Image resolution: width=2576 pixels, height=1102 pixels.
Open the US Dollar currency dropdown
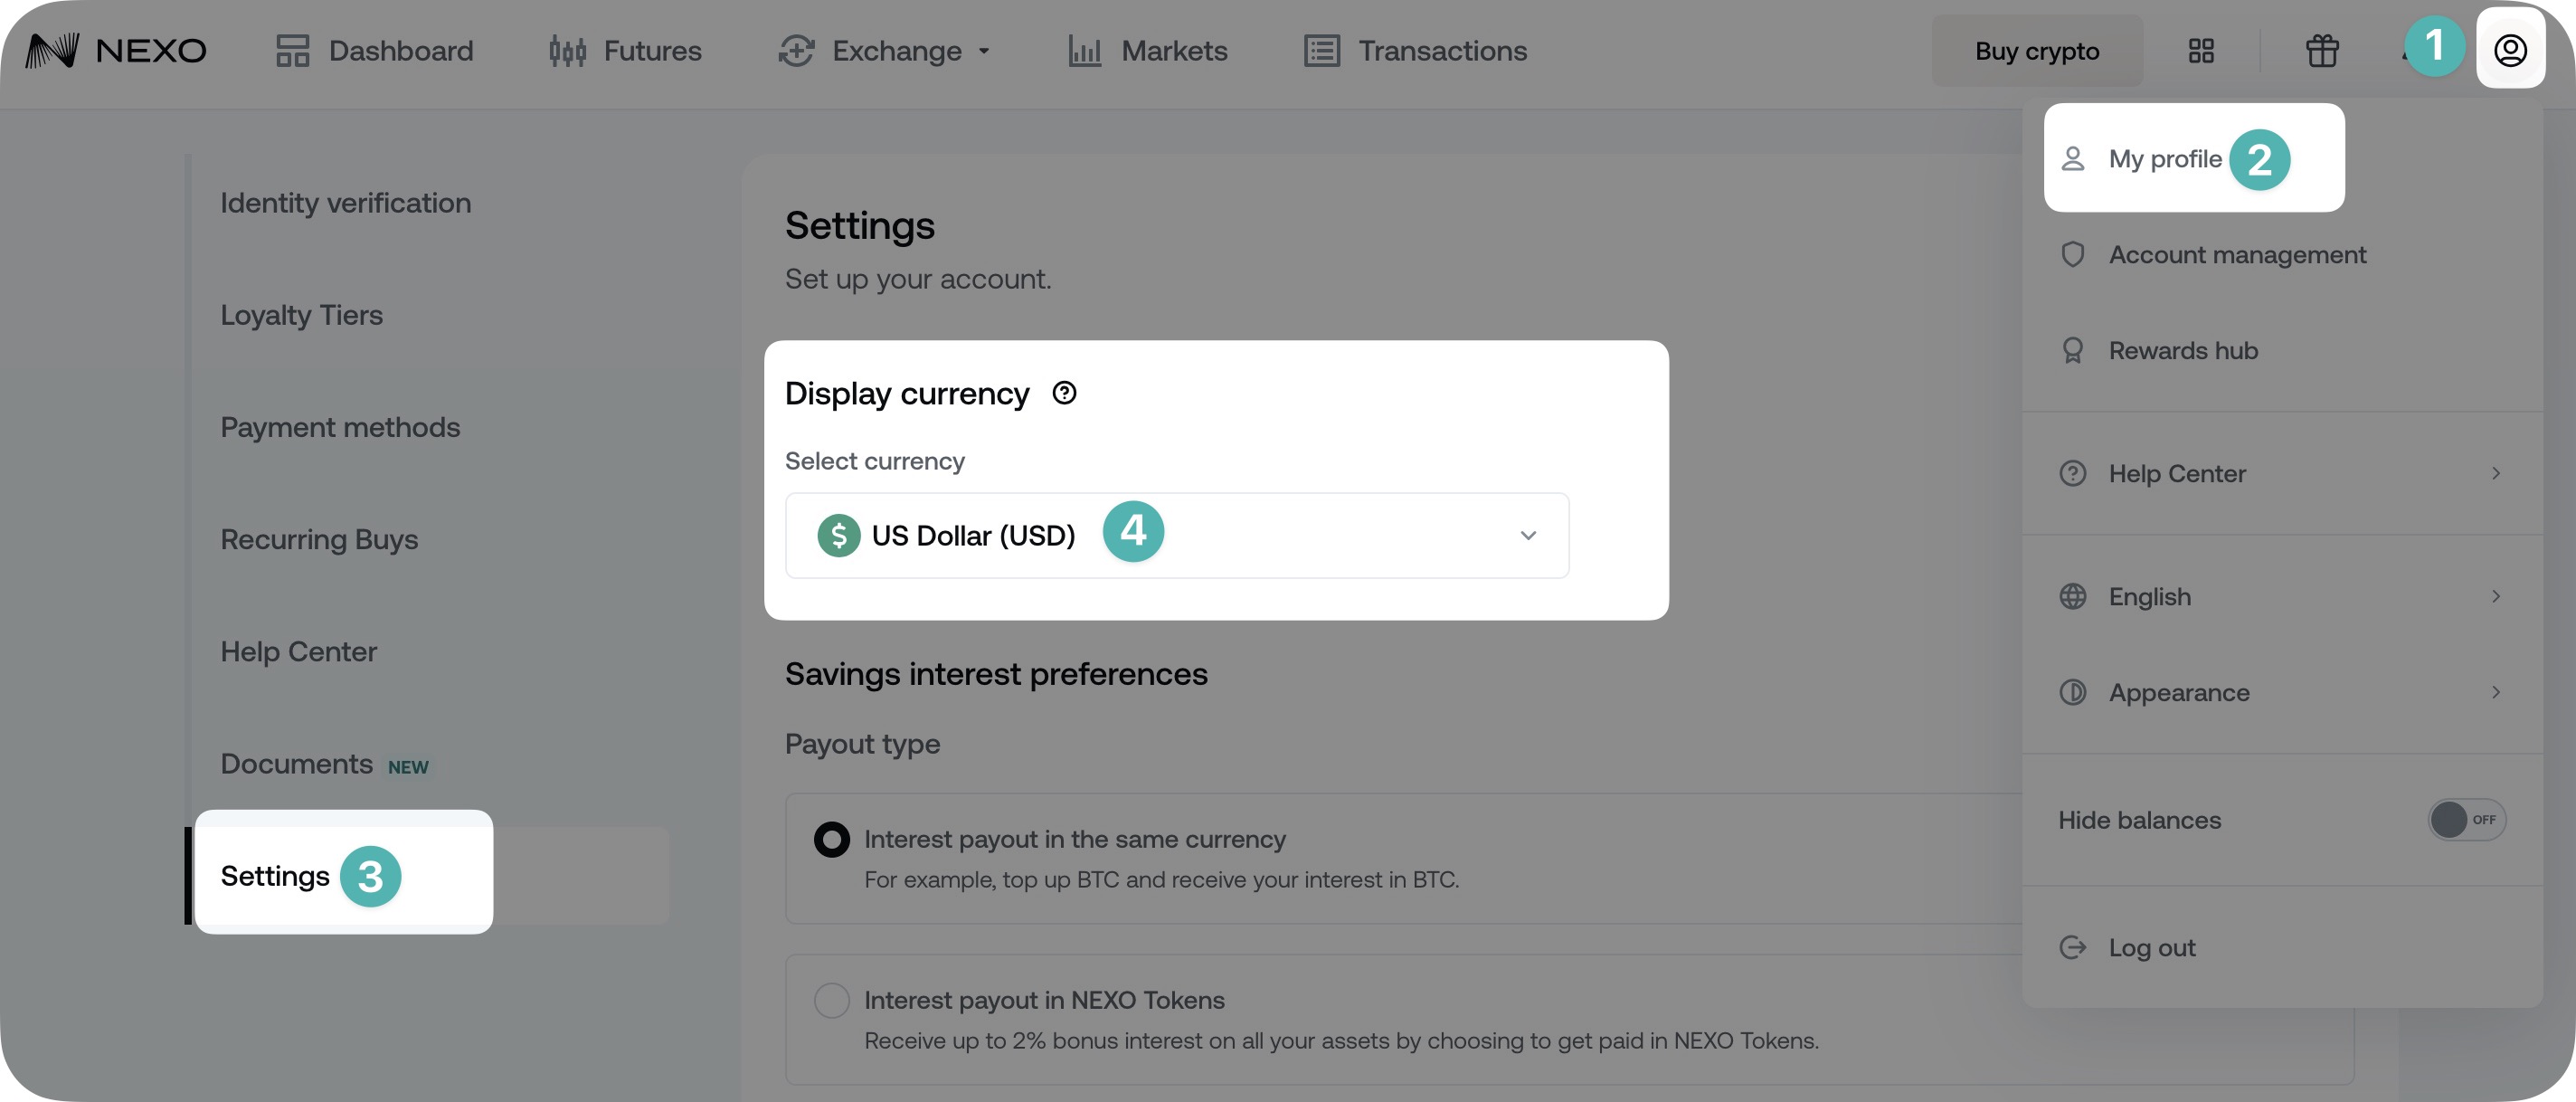coord(1176,535)
